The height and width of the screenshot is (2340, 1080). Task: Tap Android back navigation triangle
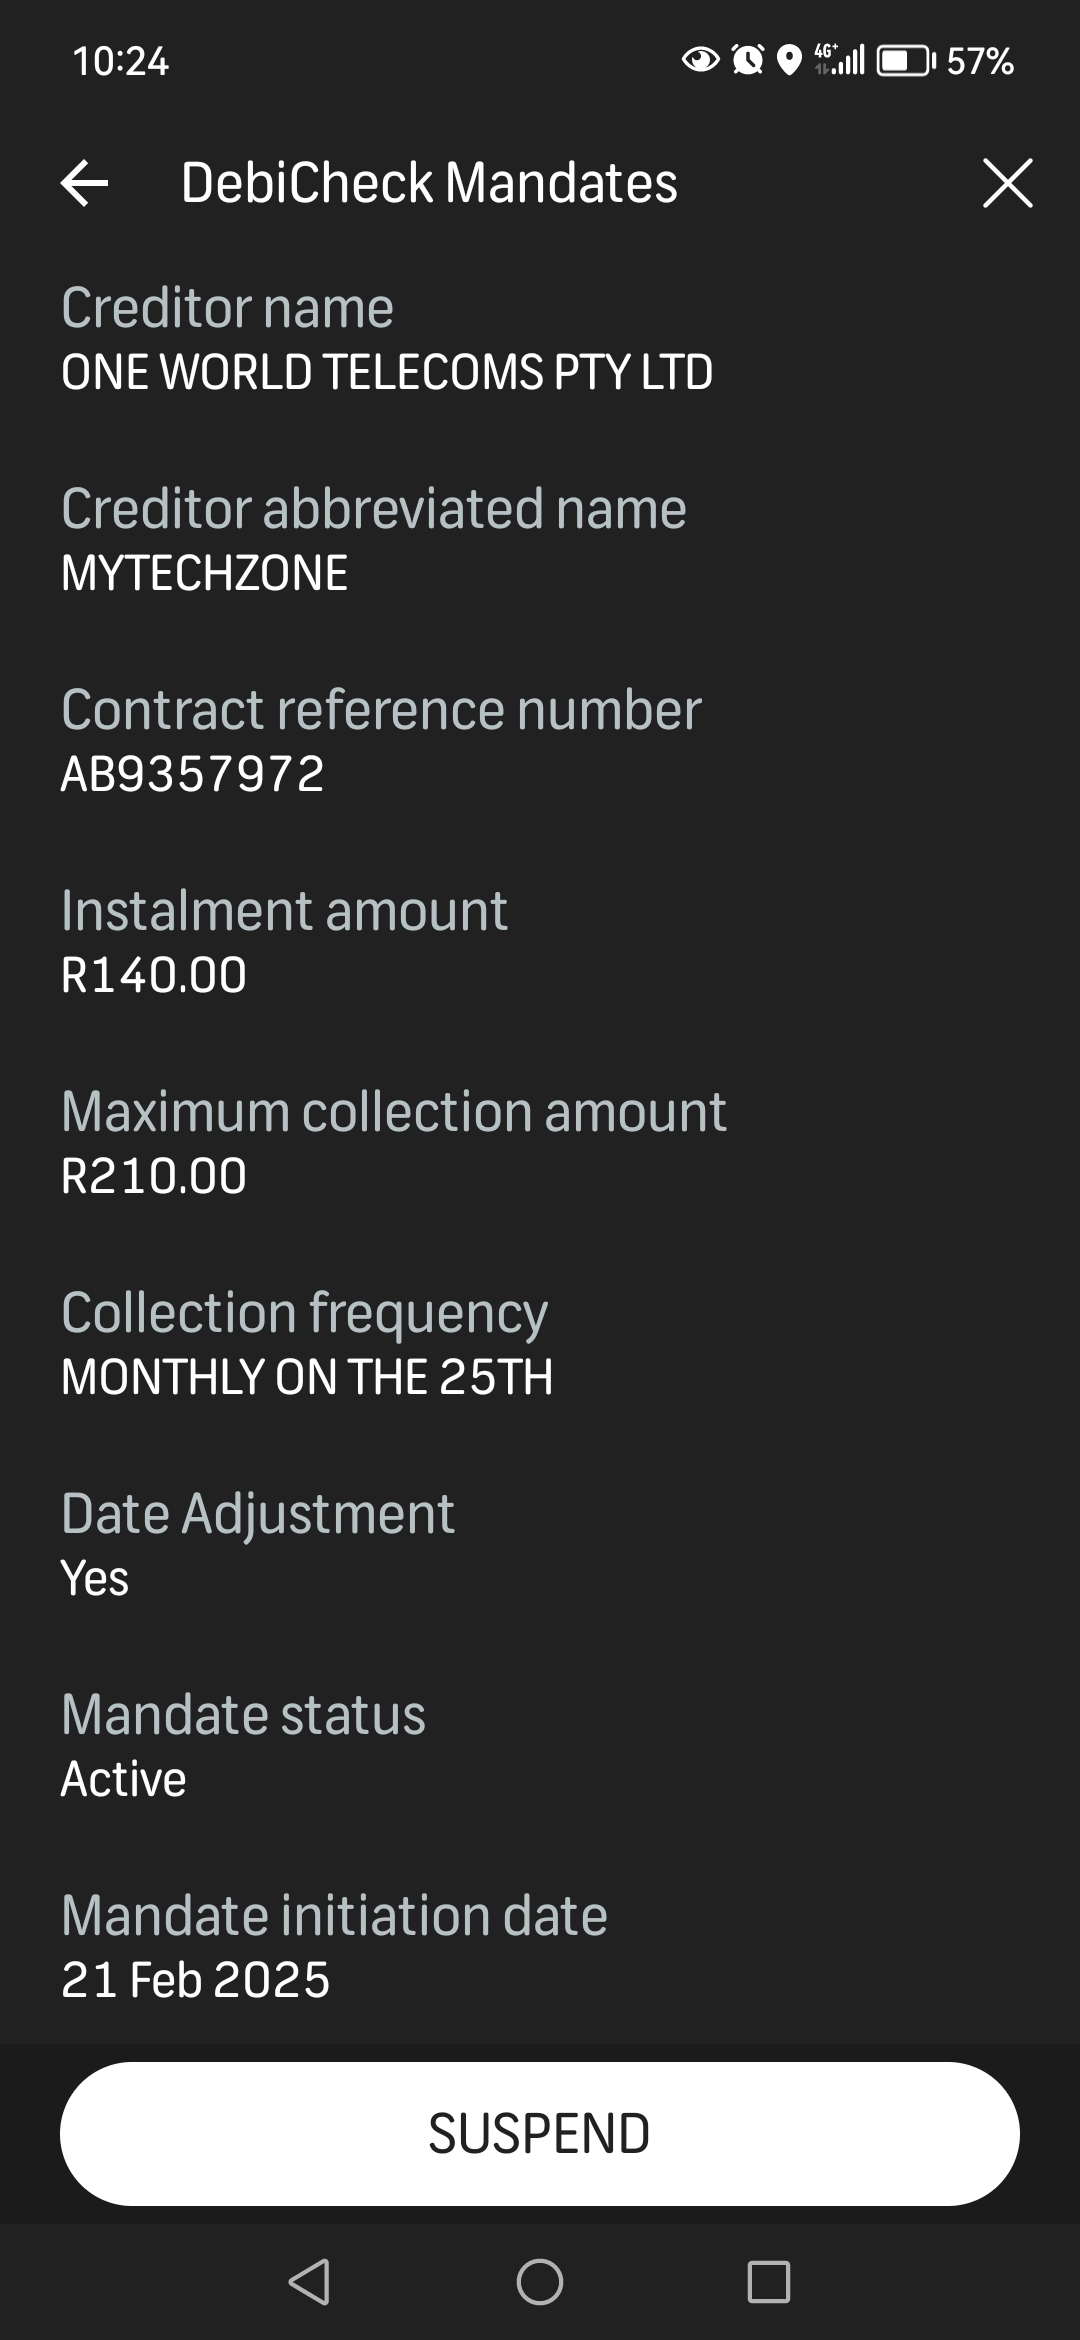[x=309, y=2282]
